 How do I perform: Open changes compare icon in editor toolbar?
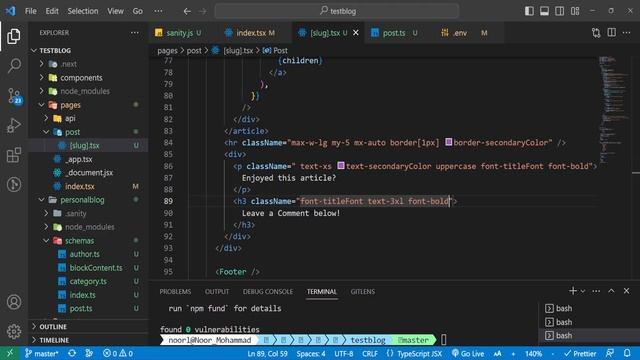click(596, 33)
